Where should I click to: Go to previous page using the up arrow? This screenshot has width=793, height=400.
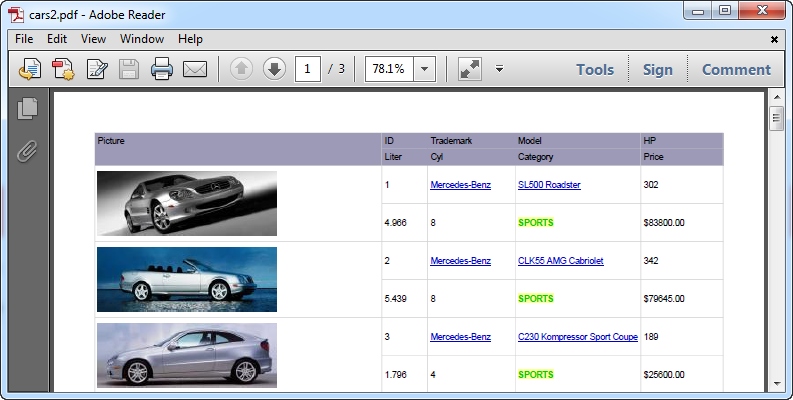[x=241, y=69]
